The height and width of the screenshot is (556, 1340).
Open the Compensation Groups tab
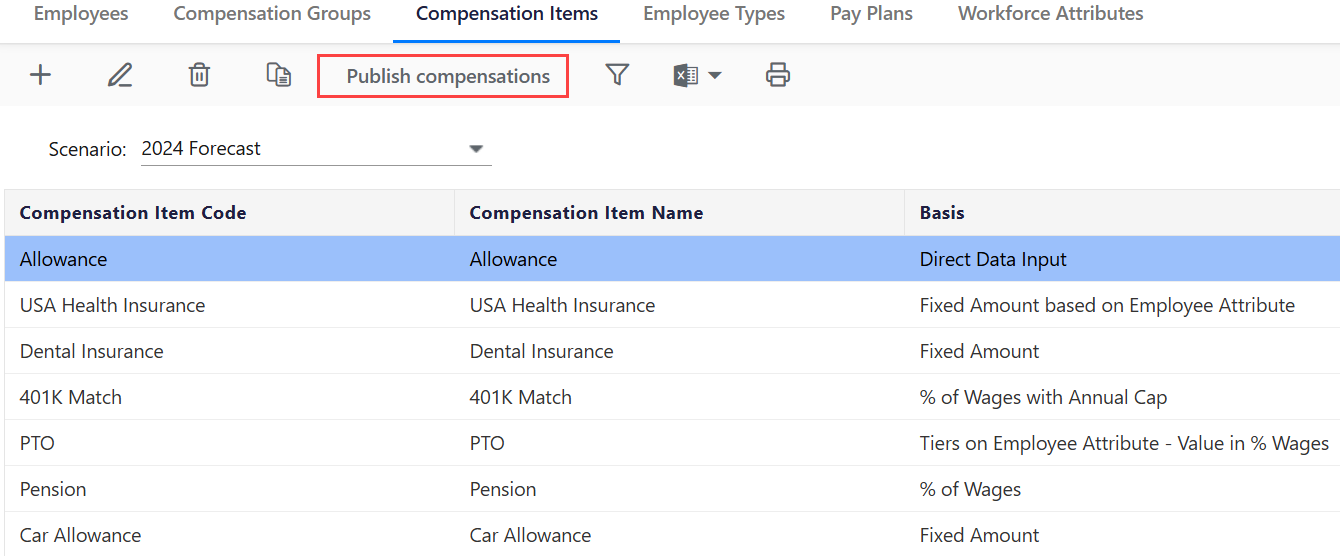272,14
